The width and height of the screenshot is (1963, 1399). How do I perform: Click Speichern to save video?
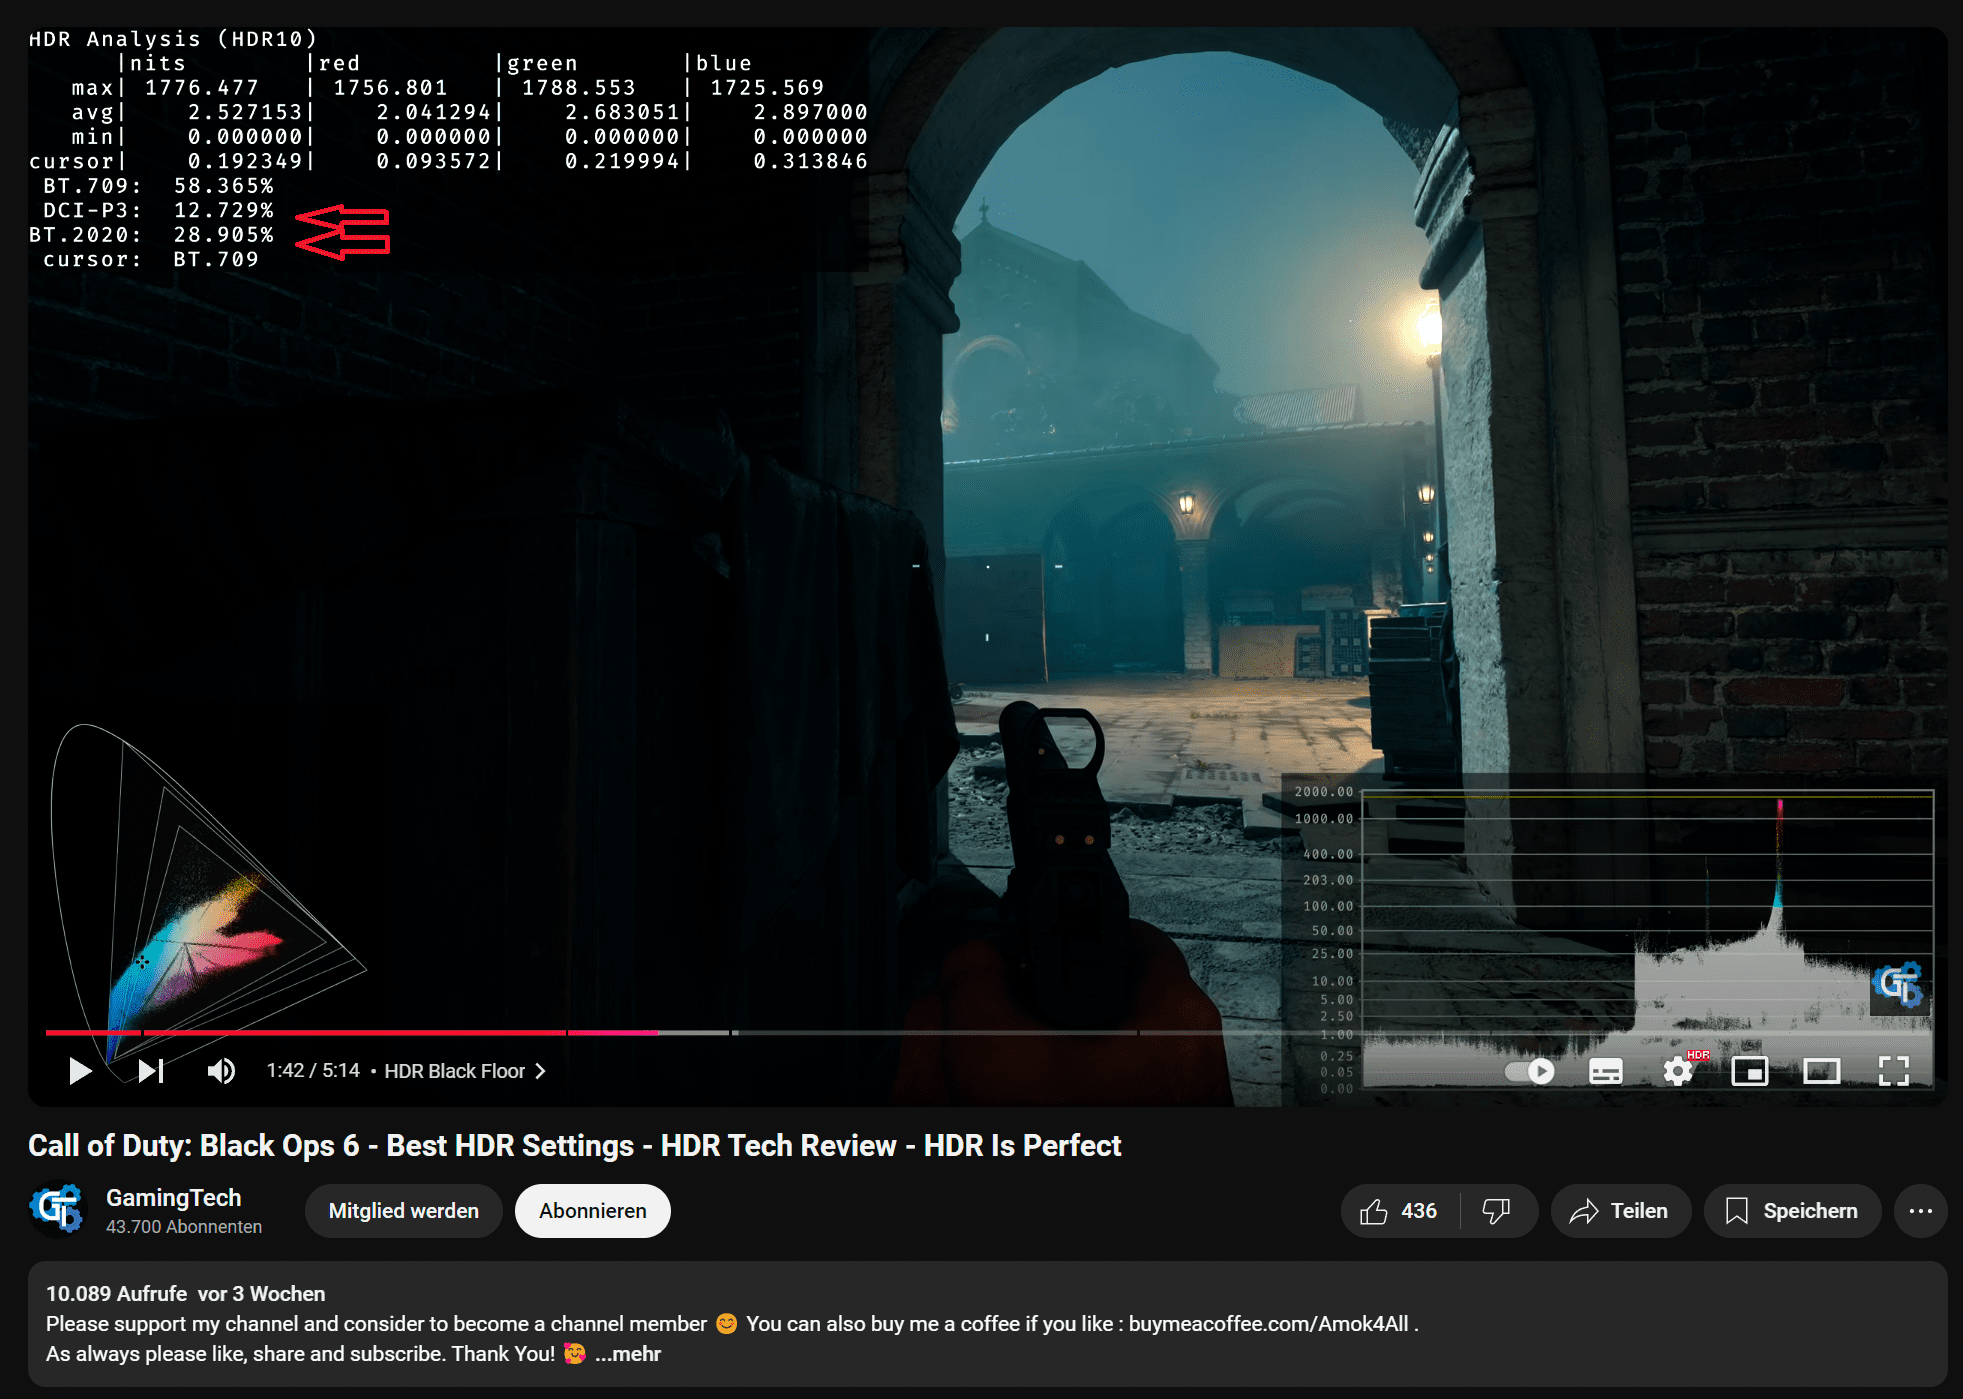pos(1792,1211)
